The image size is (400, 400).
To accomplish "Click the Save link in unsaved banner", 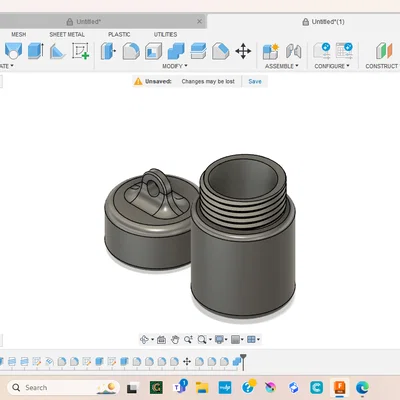I will click(255, 81).
